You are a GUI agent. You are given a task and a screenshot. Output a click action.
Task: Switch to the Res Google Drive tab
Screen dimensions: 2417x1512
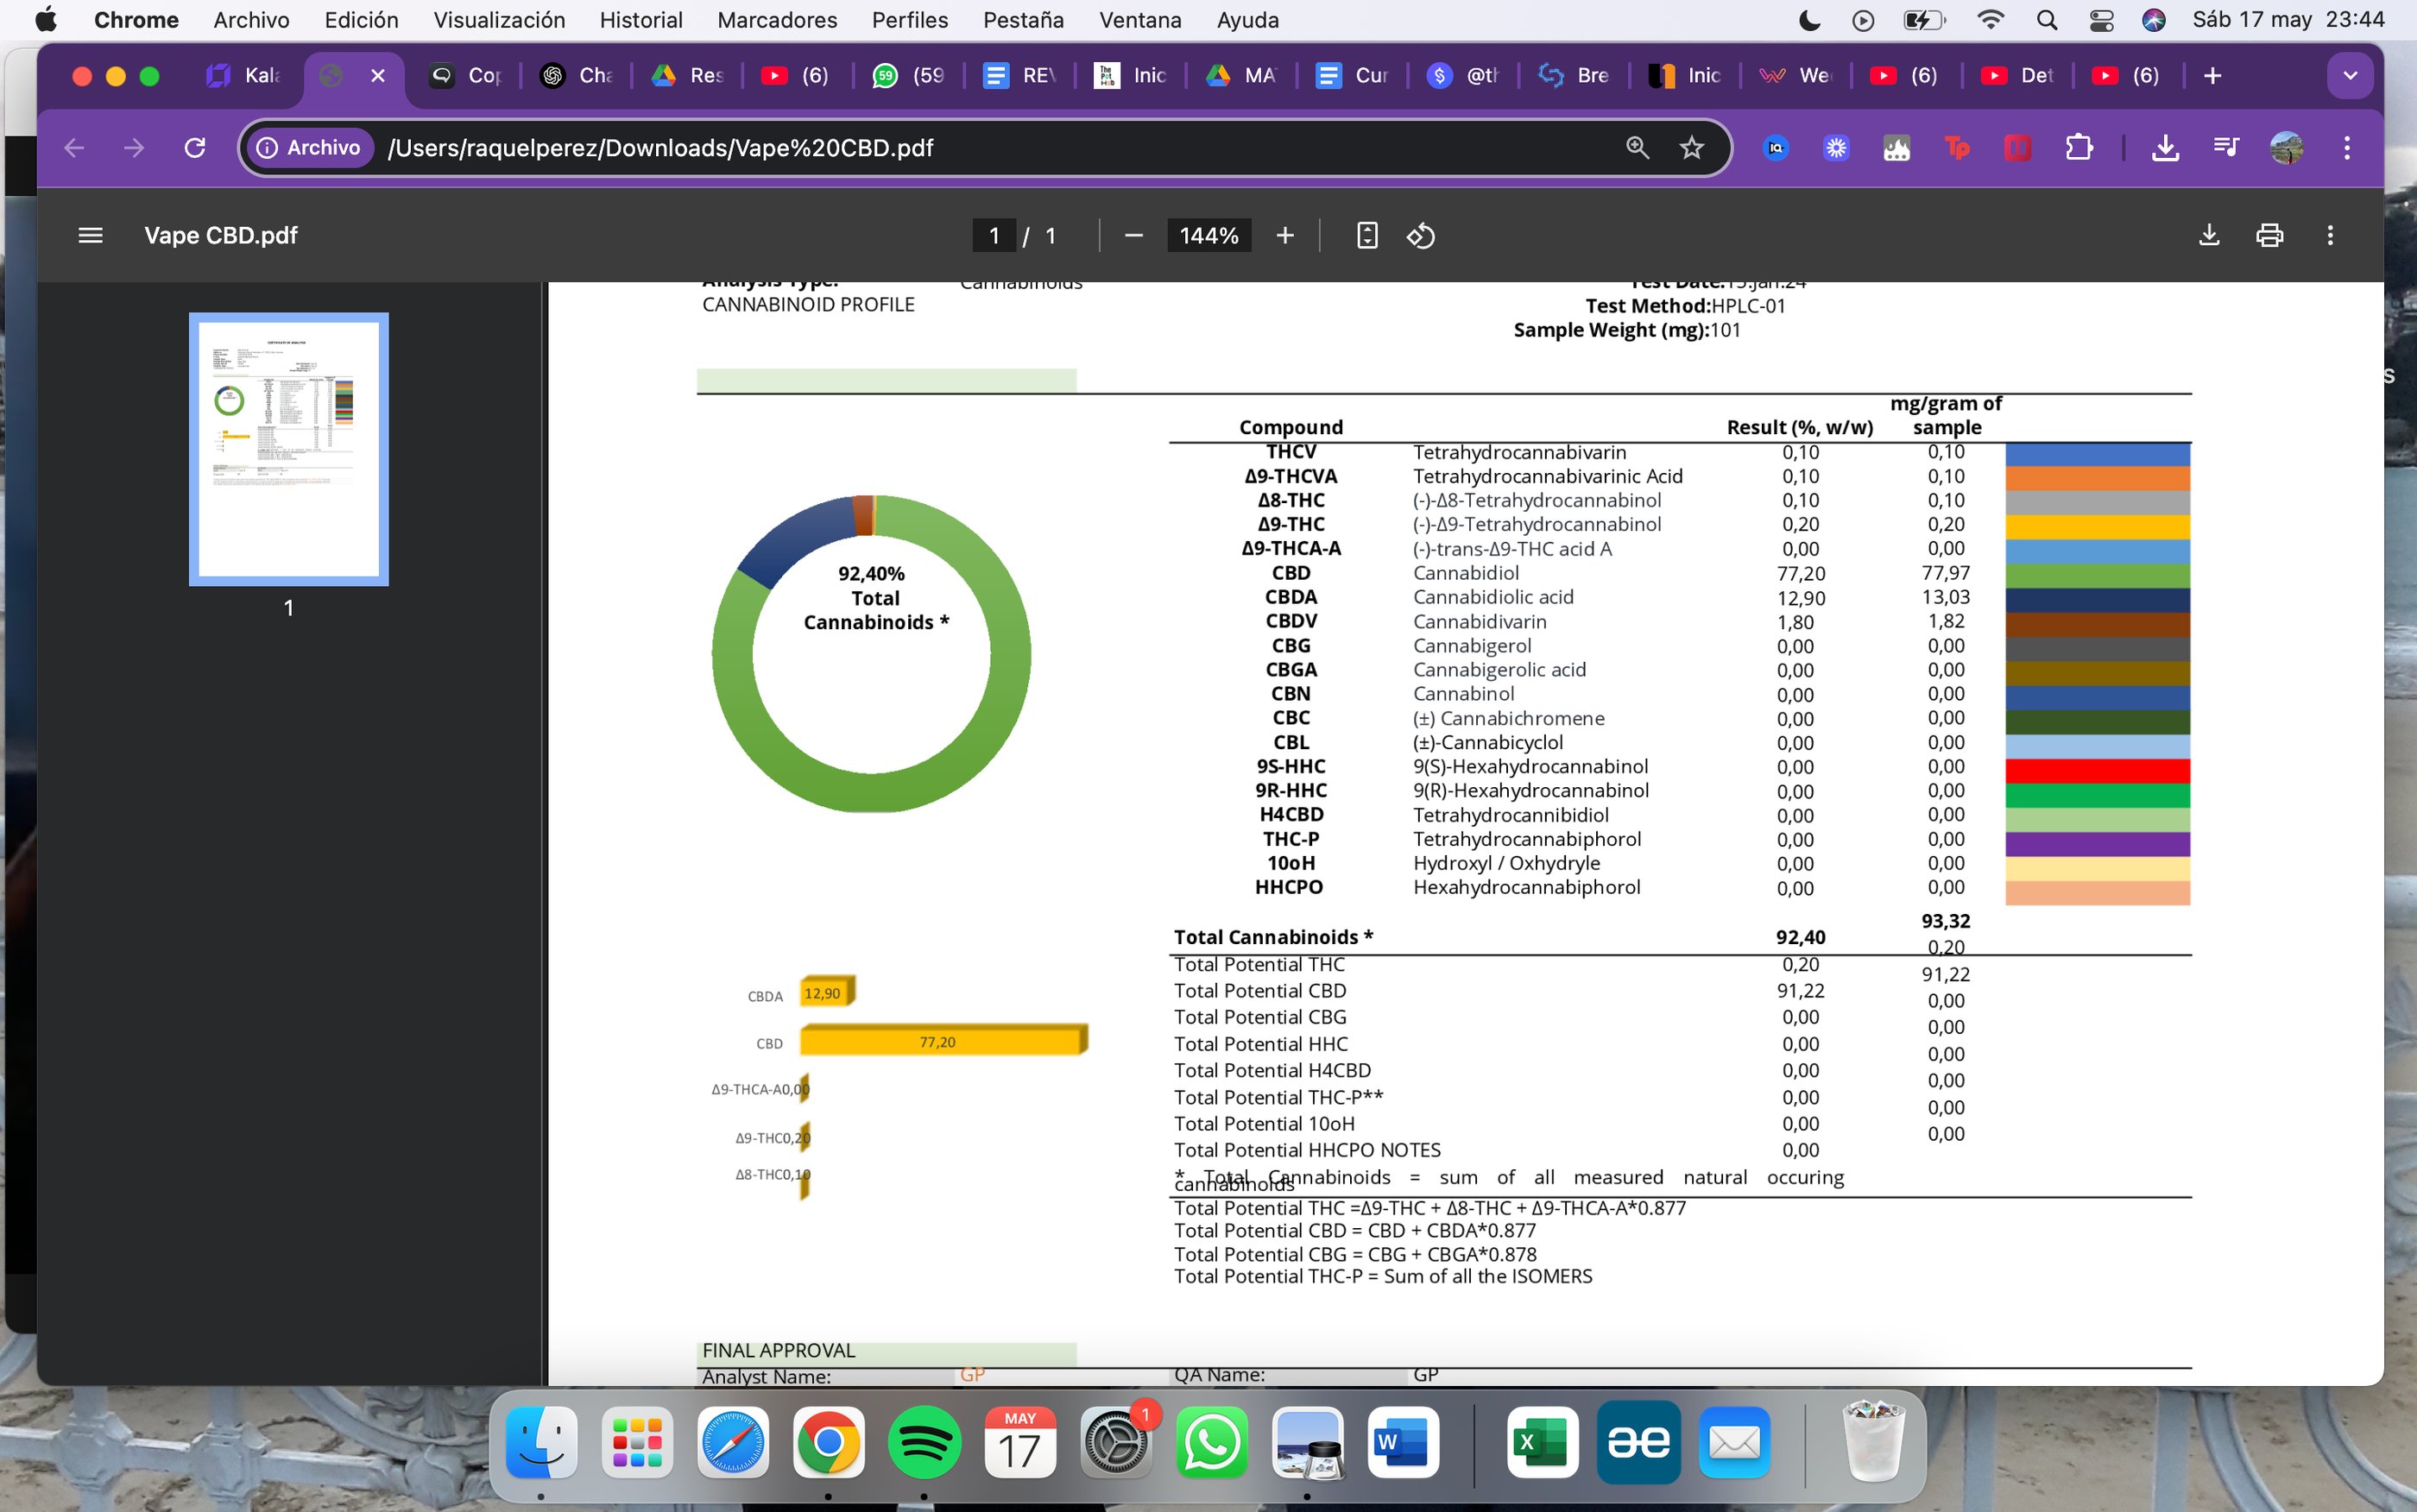689,76
